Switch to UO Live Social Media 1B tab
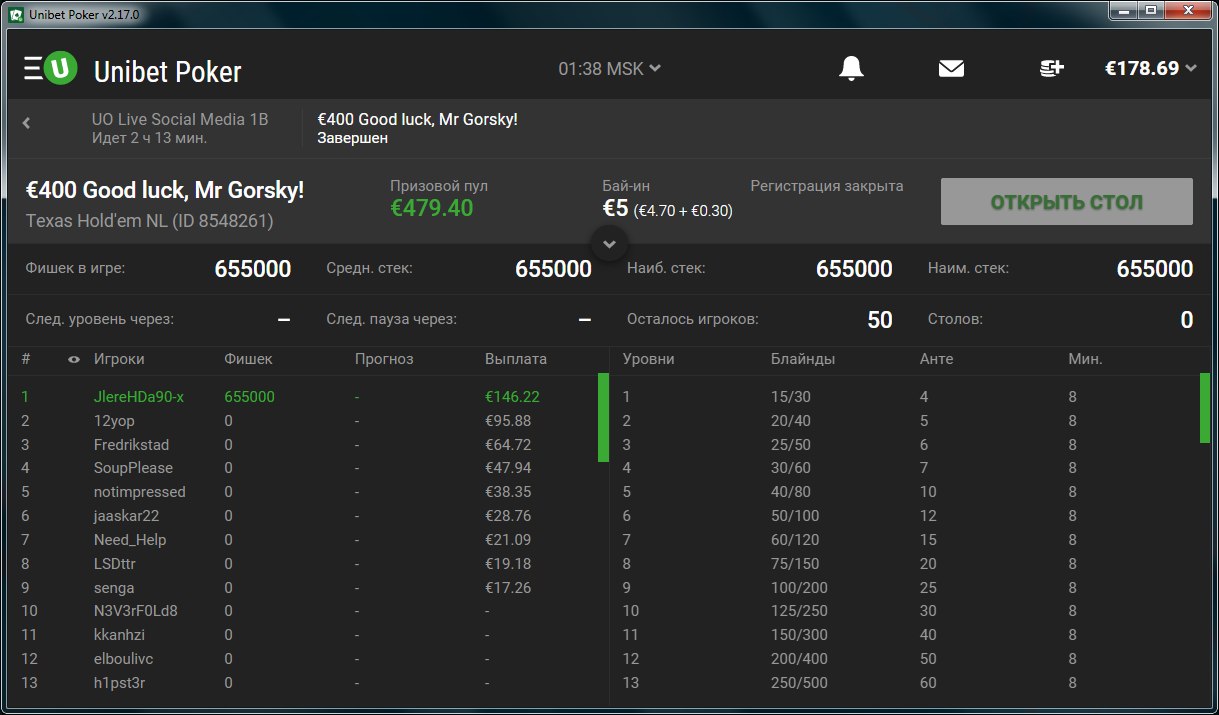Image resolution: width=1219 pixels, height=715 pixels. 180,128
